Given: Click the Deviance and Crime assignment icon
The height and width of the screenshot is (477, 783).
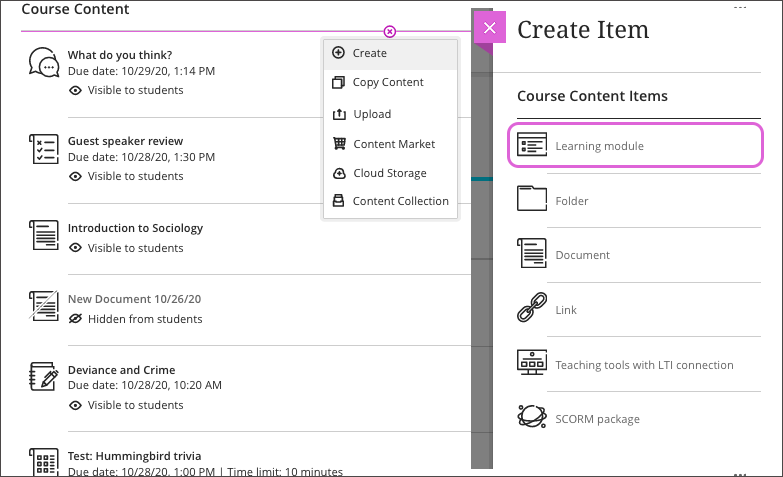Looking at the screenshot, I should (x=44, y=377).
